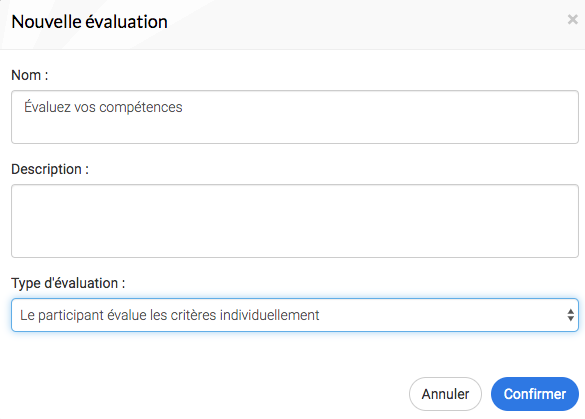Focus the Nom input field
Screen dimensions: 585x419
pos(295,117)
